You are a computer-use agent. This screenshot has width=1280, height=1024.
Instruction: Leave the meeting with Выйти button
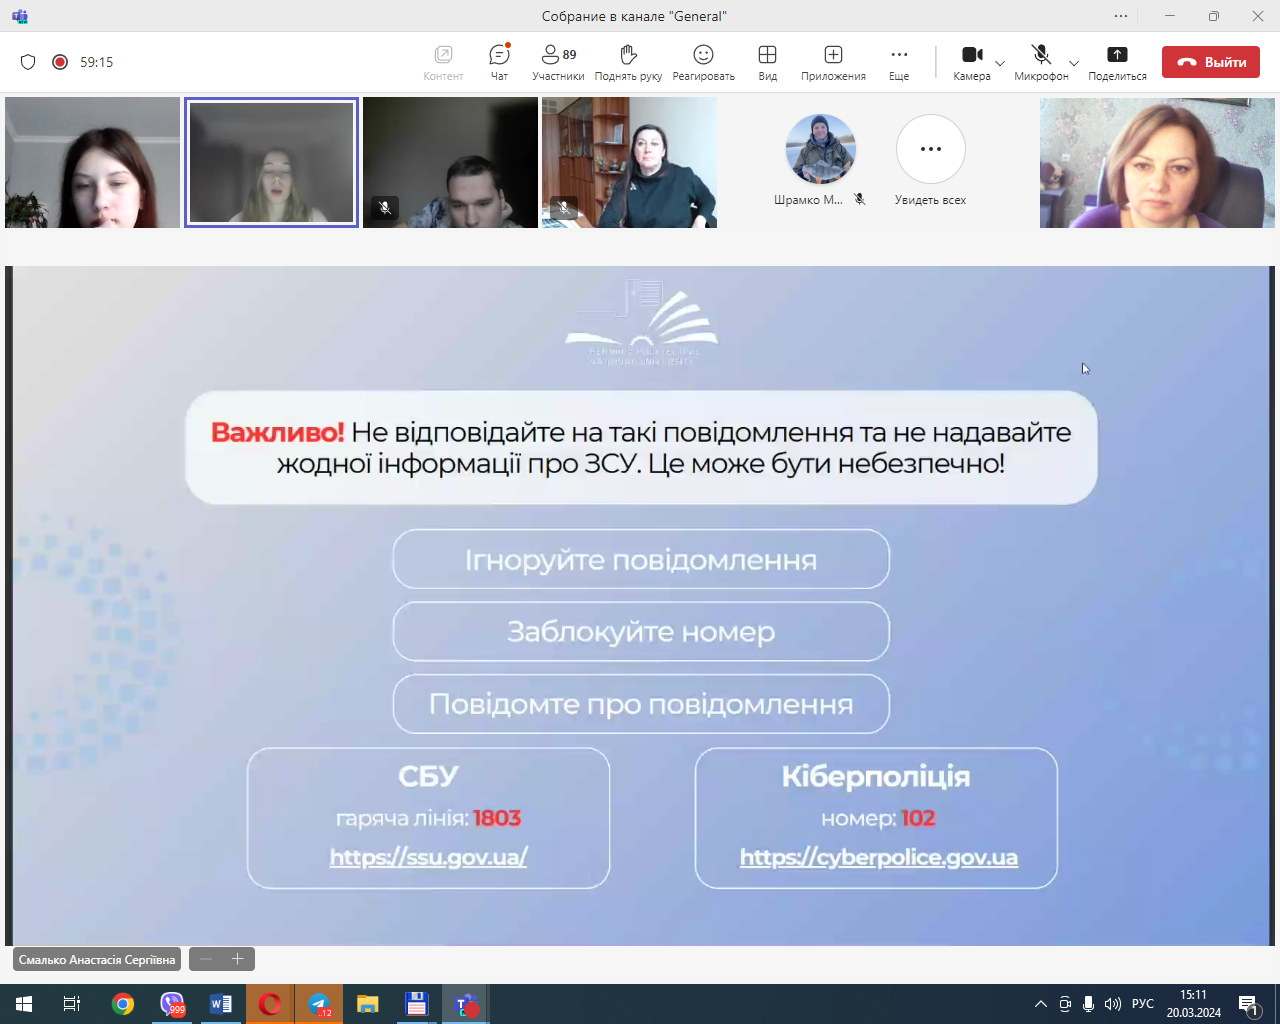tap(1210, 62)
